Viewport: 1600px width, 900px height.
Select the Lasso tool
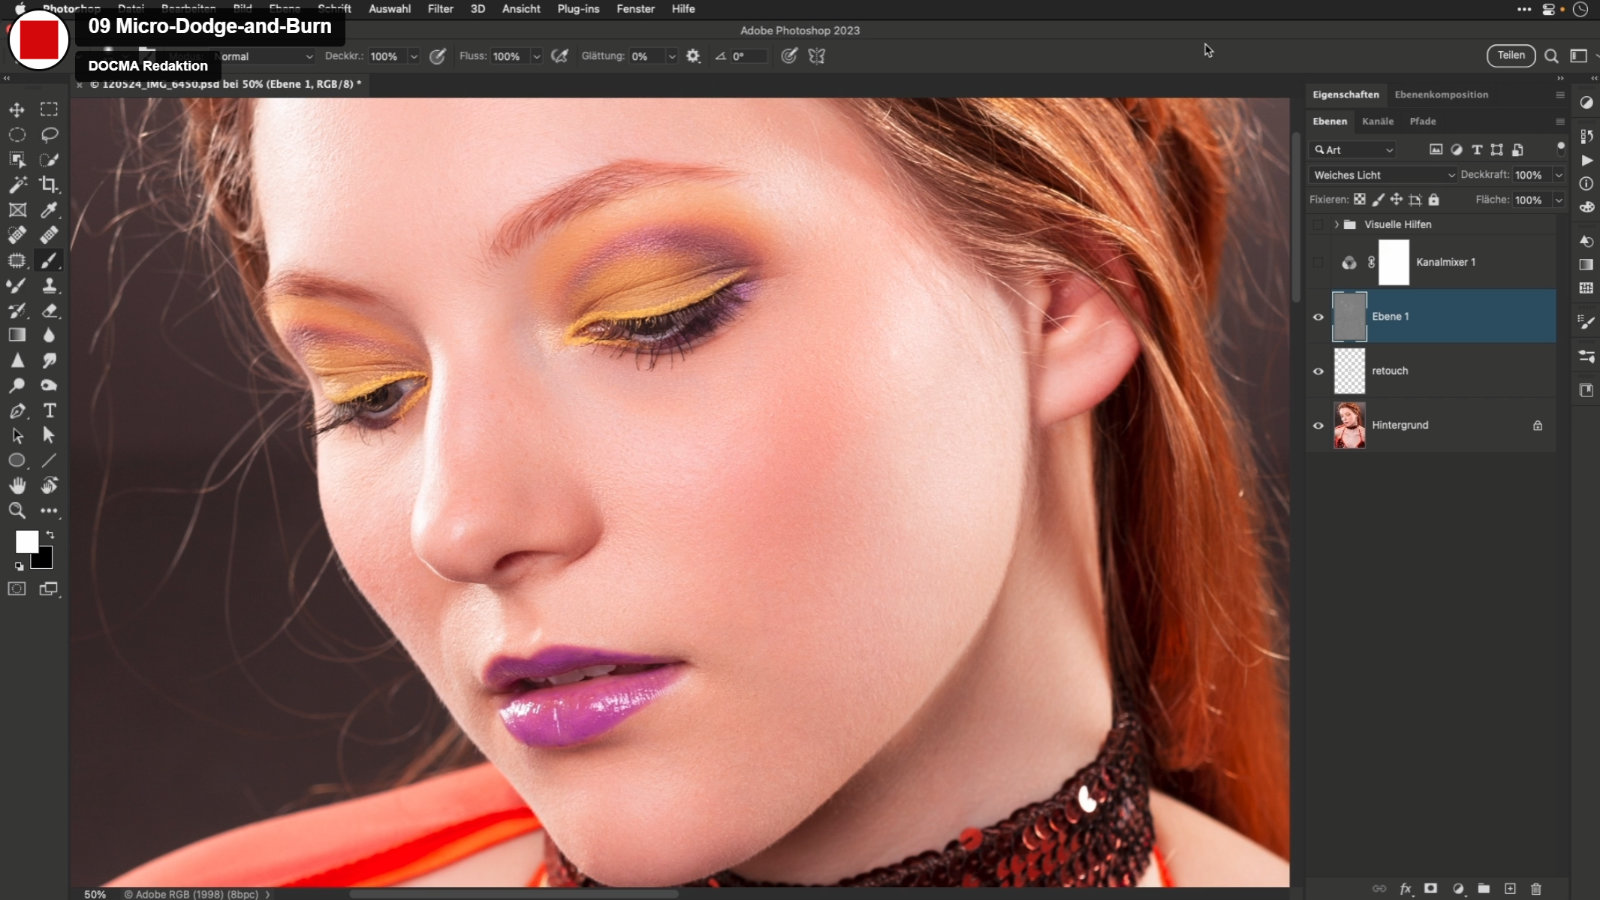pos(48,134)
